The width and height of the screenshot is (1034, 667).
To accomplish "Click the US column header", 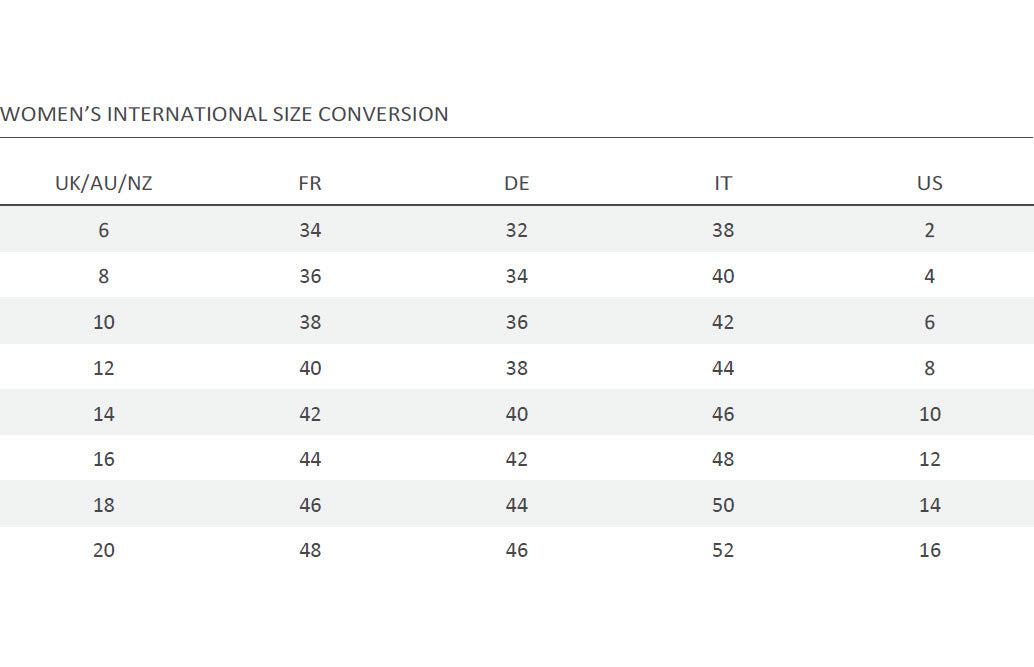I will 930,184.
